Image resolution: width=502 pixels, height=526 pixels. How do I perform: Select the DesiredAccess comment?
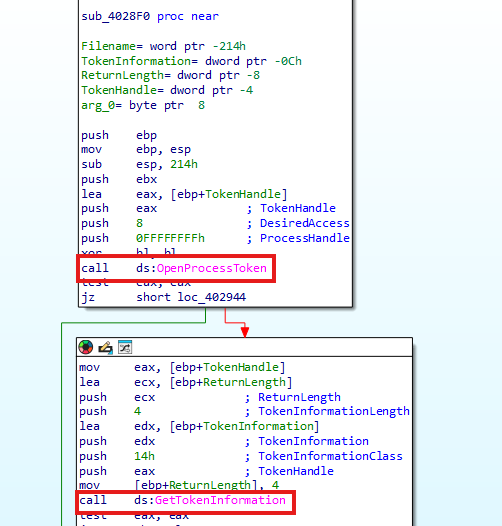pos(305,223)
